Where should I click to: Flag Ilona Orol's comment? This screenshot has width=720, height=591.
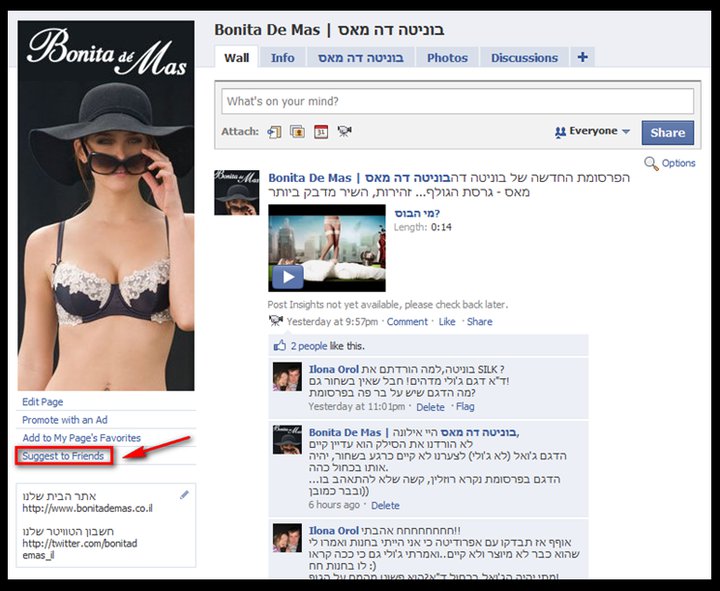(x=465, y=406)
